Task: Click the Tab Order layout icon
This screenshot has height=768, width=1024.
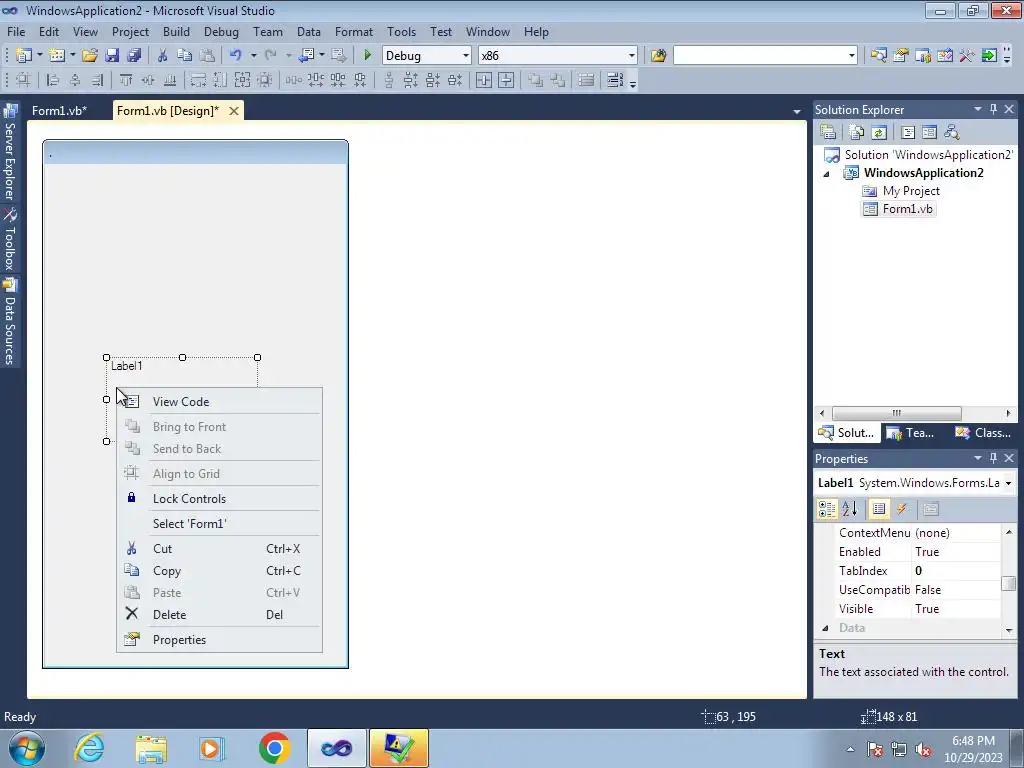Action: pyautogui.click(x=615, y=80)
